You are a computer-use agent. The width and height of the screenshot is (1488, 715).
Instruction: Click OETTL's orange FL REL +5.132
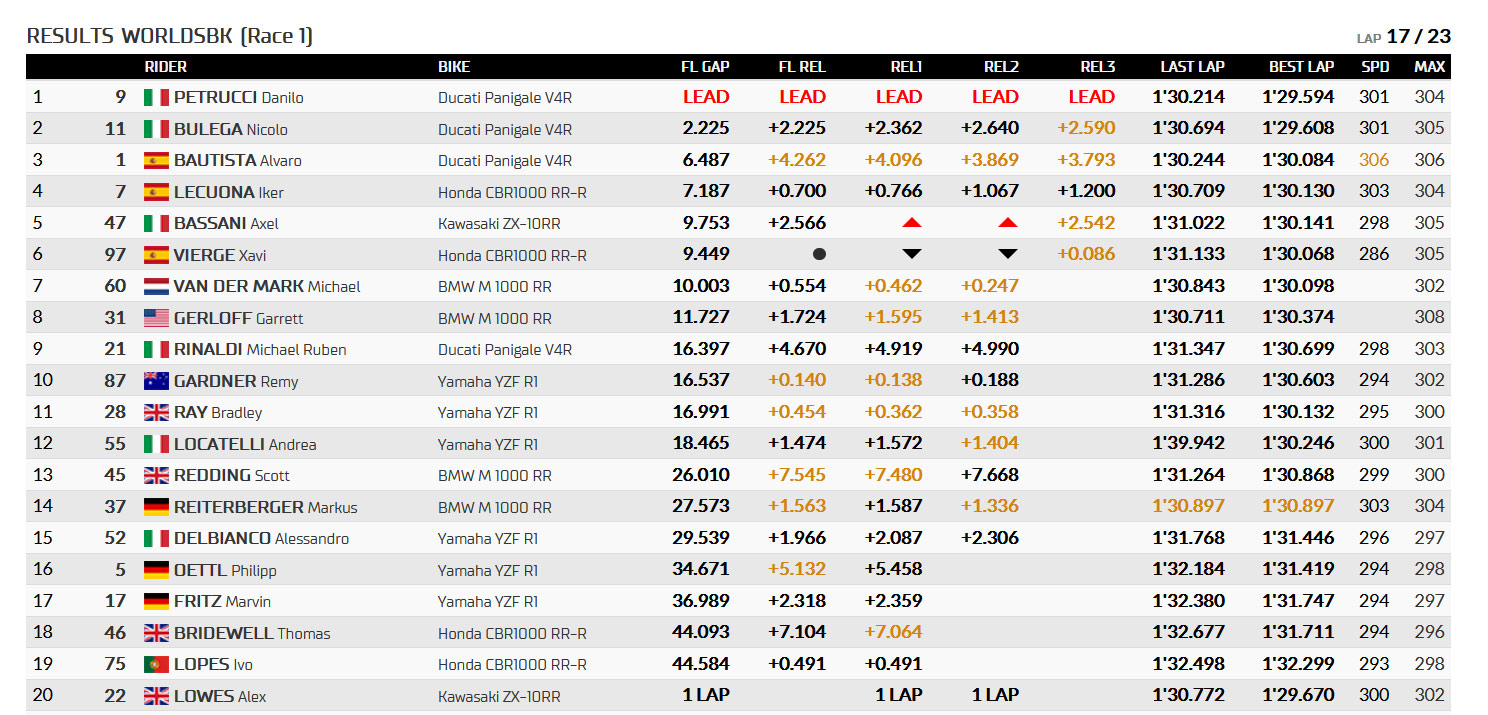tap(797, 569)
